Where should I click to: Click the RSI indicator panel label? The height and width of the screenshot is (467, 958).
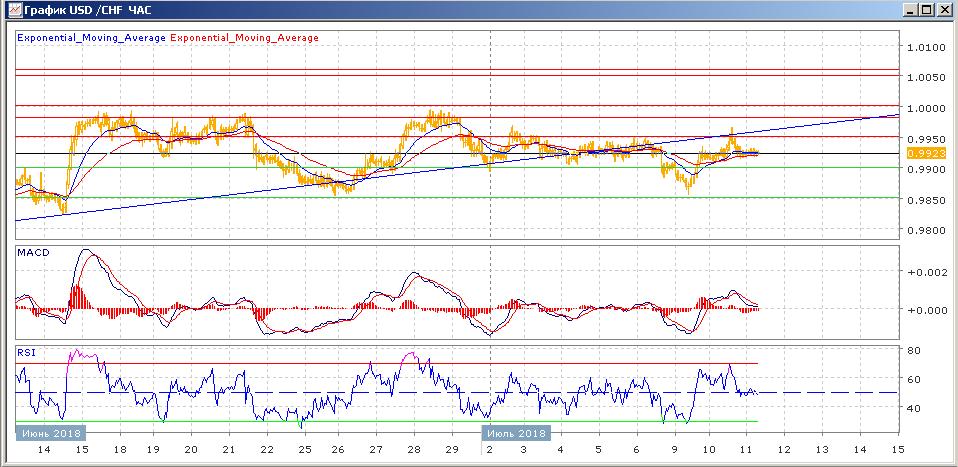point(27,352)
